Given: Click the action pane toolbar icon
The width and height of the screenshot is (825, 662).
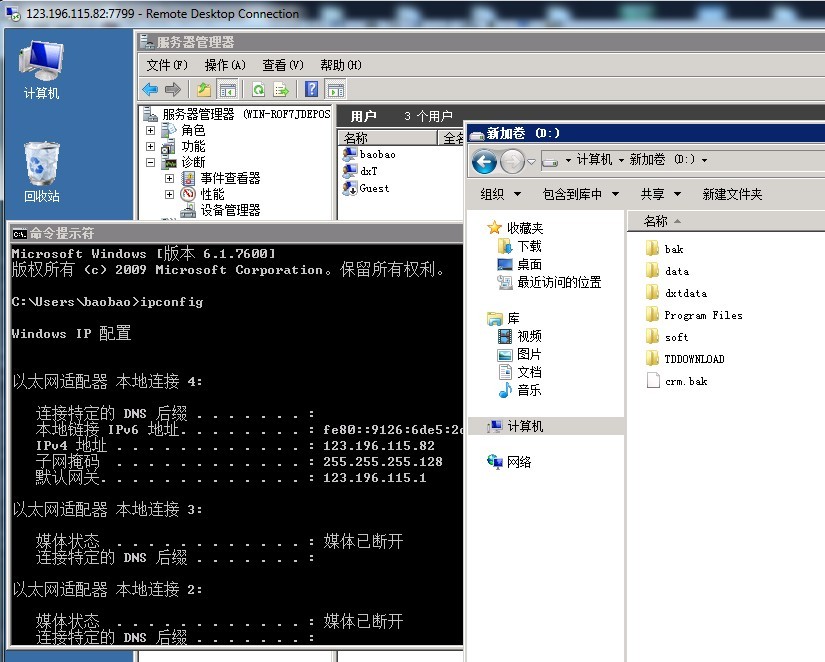Looking at the screenshot, I should coord(336,89).
